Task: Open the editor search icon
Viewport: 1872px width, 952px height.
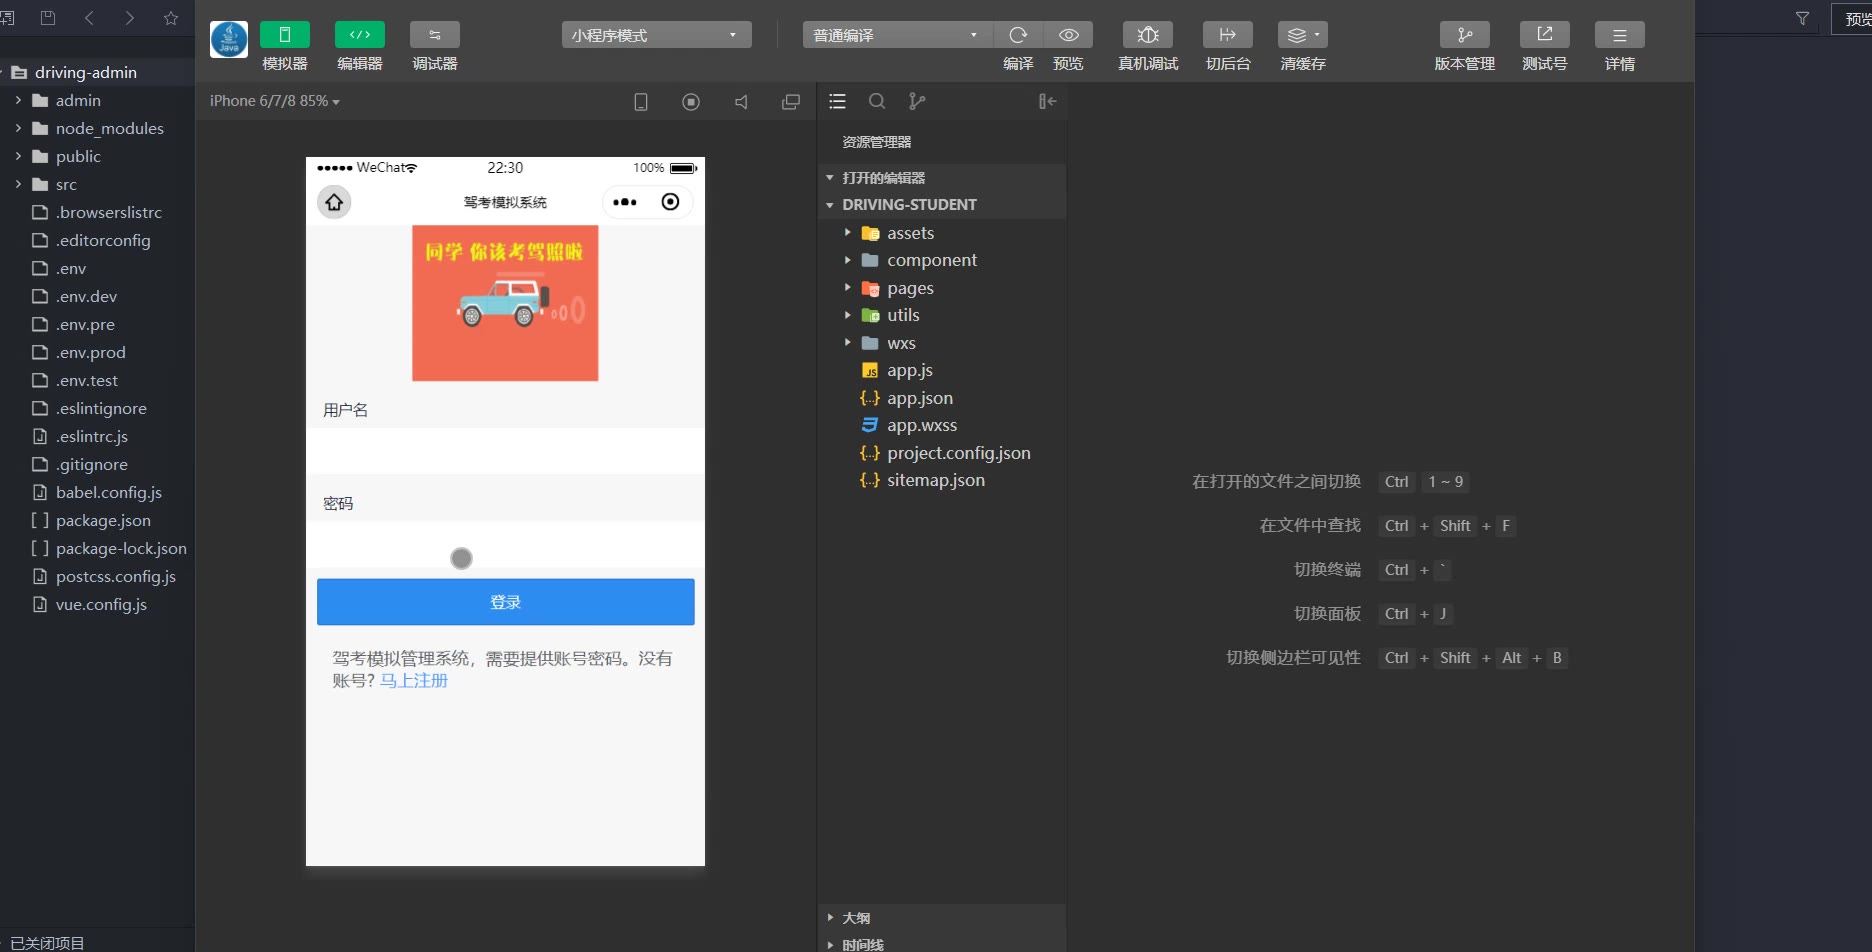Action: pos(877,101)
